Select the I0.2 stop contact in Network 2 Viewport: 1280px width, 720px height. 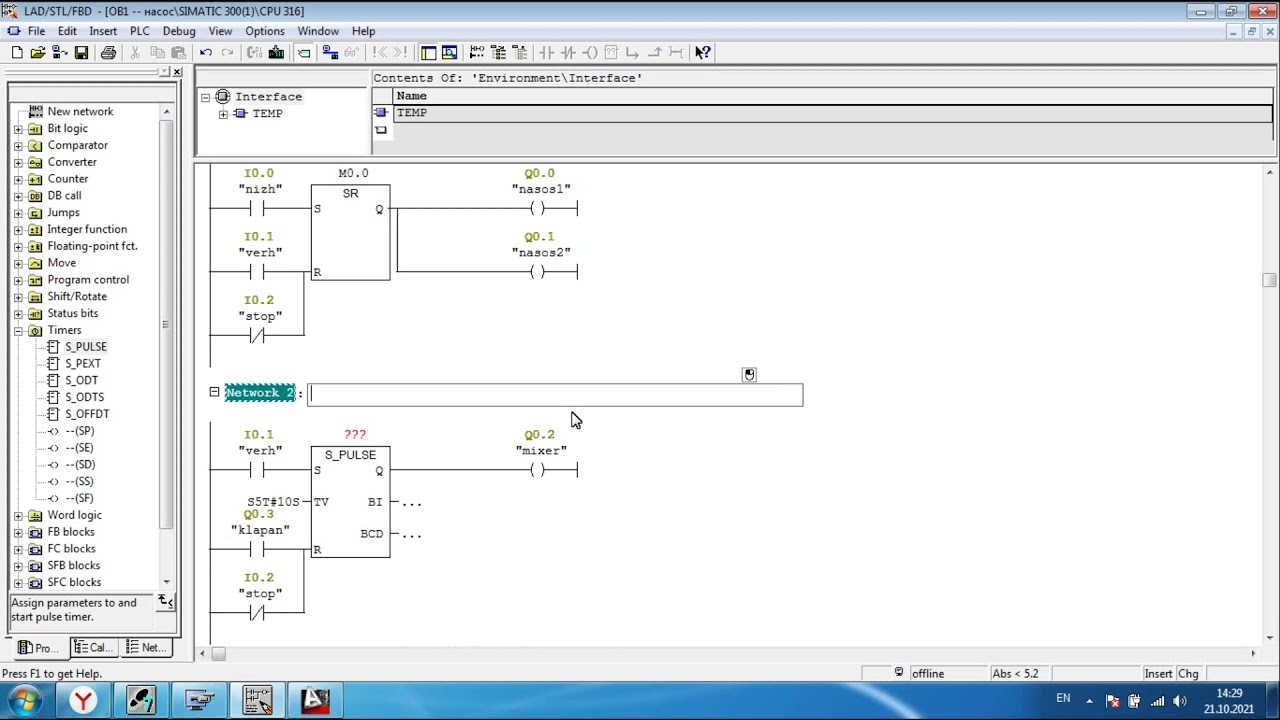click(x=258, y=613)
